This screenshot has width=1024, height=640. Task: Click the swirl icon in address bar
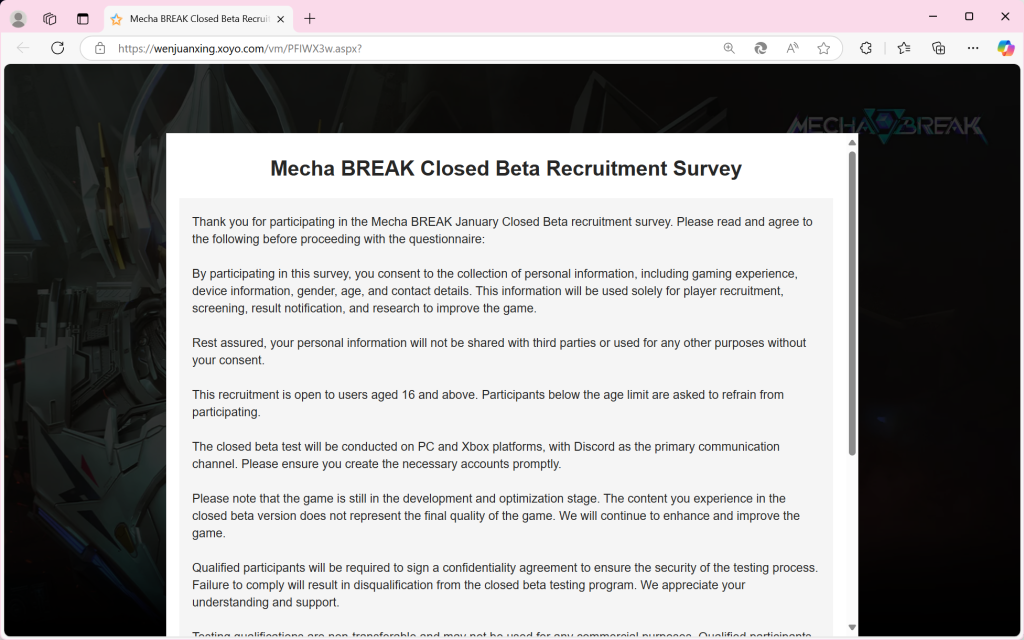point(760,48)
